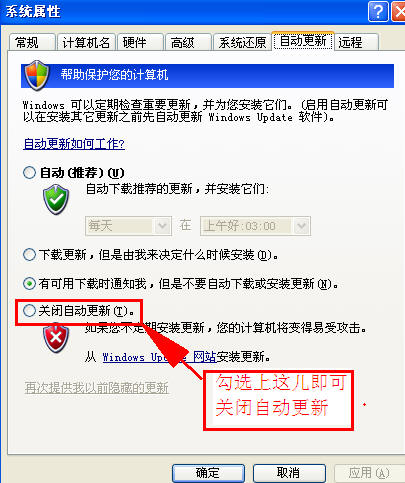Open the 远程 tab
The image size is (405, 483).
357,43
